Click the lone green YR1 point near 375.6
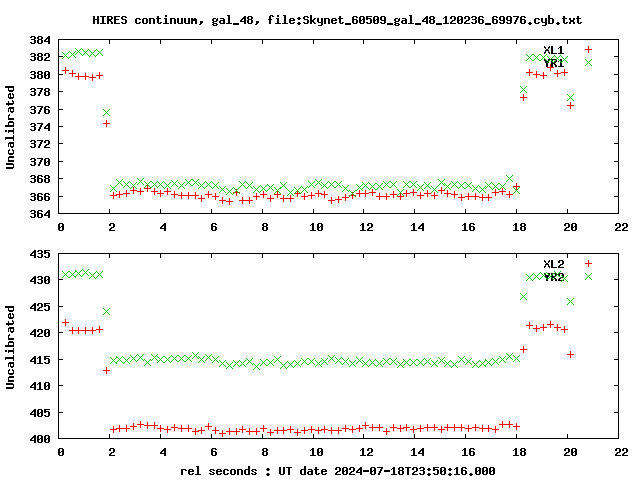Viewport: 640px width, 480px height. point(107,112)
